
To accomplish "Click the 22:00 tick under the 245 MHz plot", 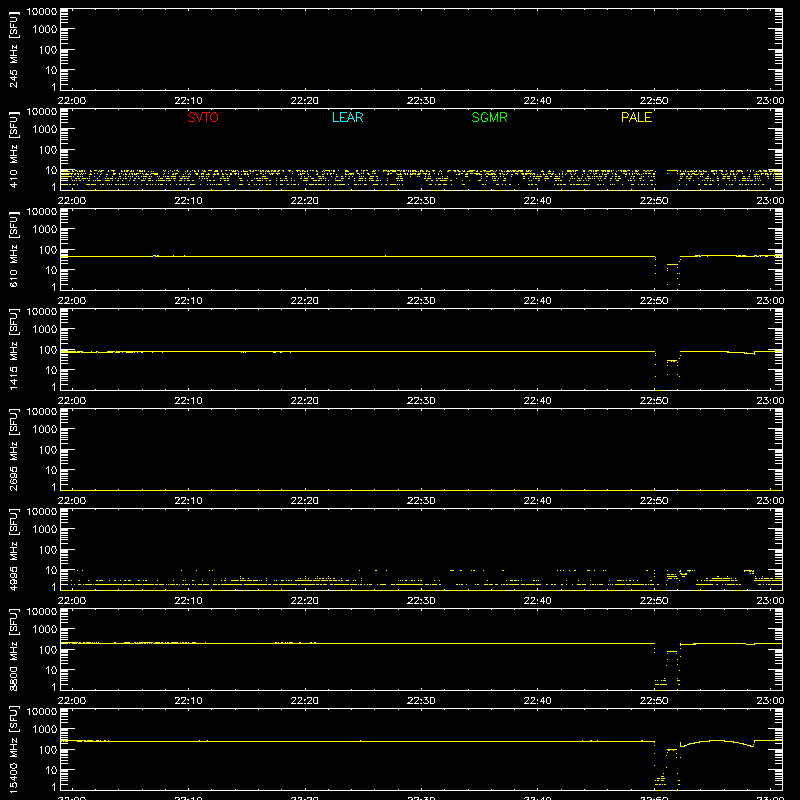I will coord(72,101).
